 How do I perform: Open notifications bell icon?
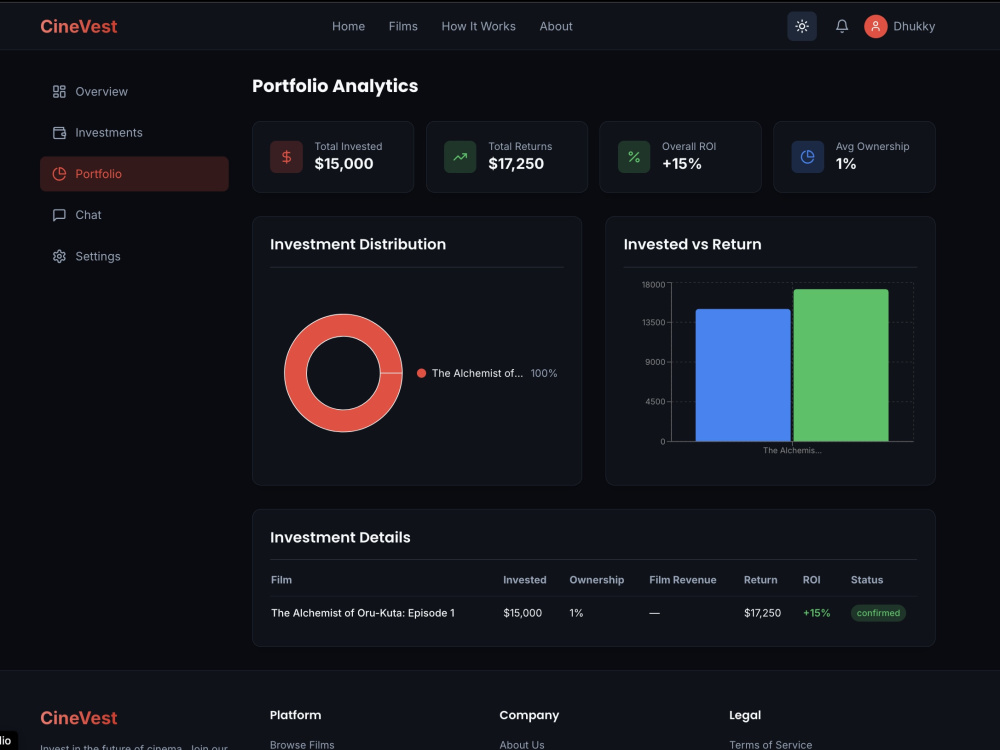tap(842, 26)
